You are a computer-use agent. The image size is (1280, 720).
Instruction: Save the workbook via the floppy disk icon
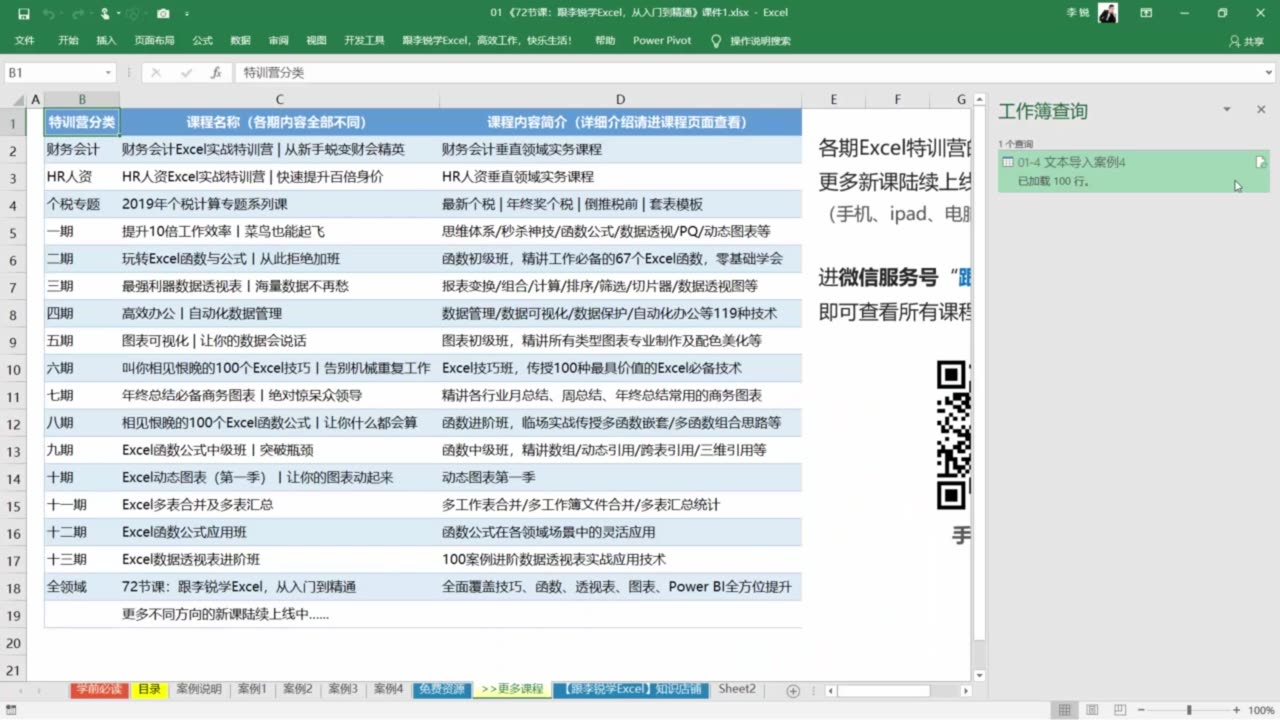(24, 14)
